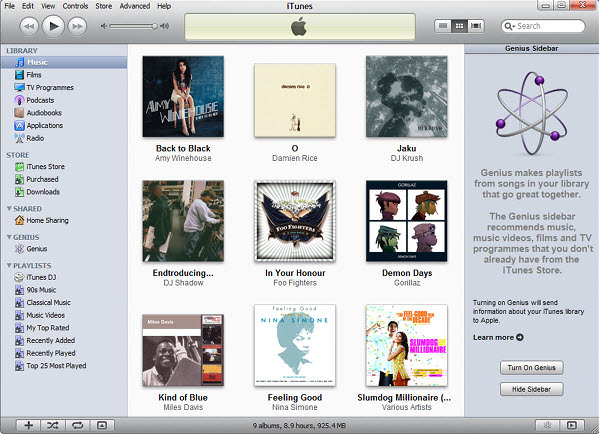Viewport: 599px width, 434px height.
Task: Toggle the sidebar show/hide button at bottom right
Action: 571,425
